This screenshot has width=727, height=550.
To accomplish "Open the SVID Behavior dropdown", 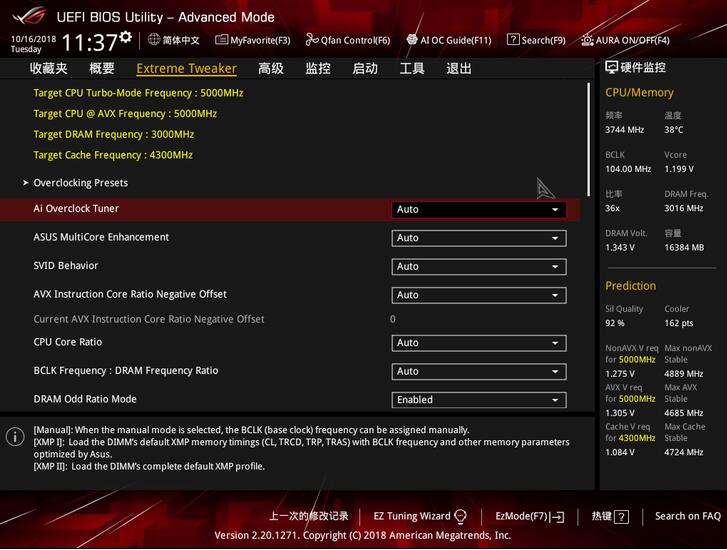I will (x=478, y=267).
